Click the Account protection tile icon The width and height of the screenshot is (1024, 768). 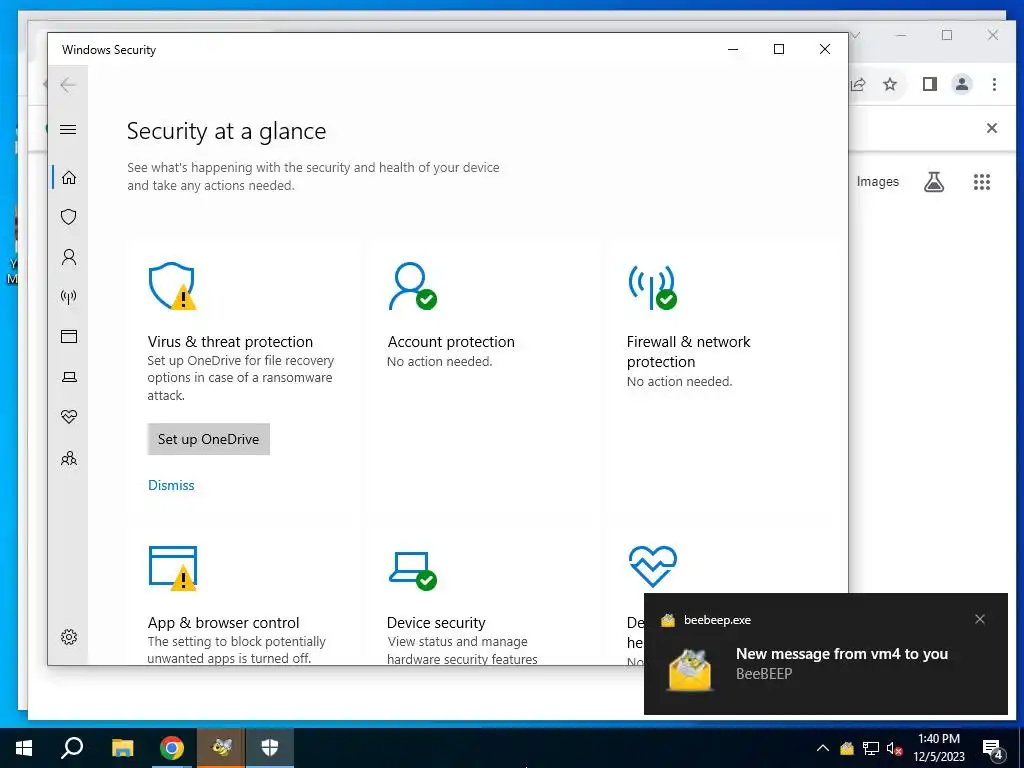pyautogui.click(x=412, y=286)
